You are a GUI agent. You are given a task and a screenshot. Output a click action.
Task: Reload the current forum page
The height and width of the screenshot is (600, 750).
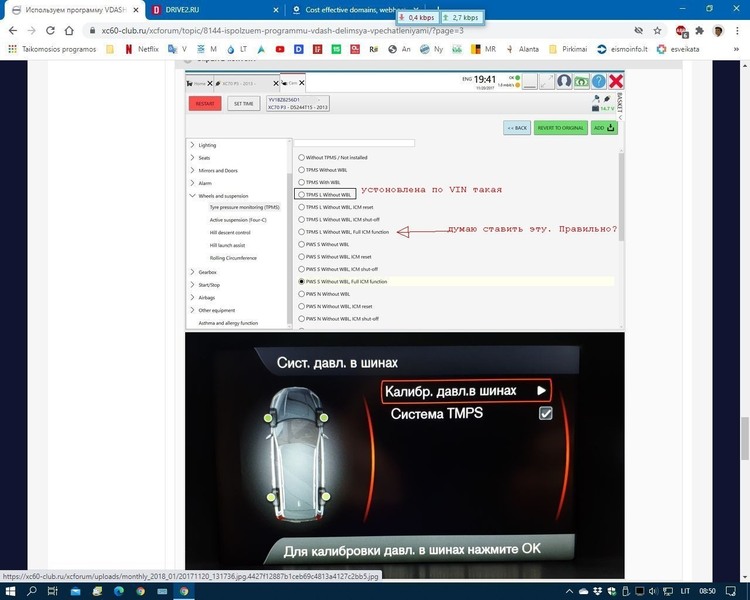(x=50, y=31)
